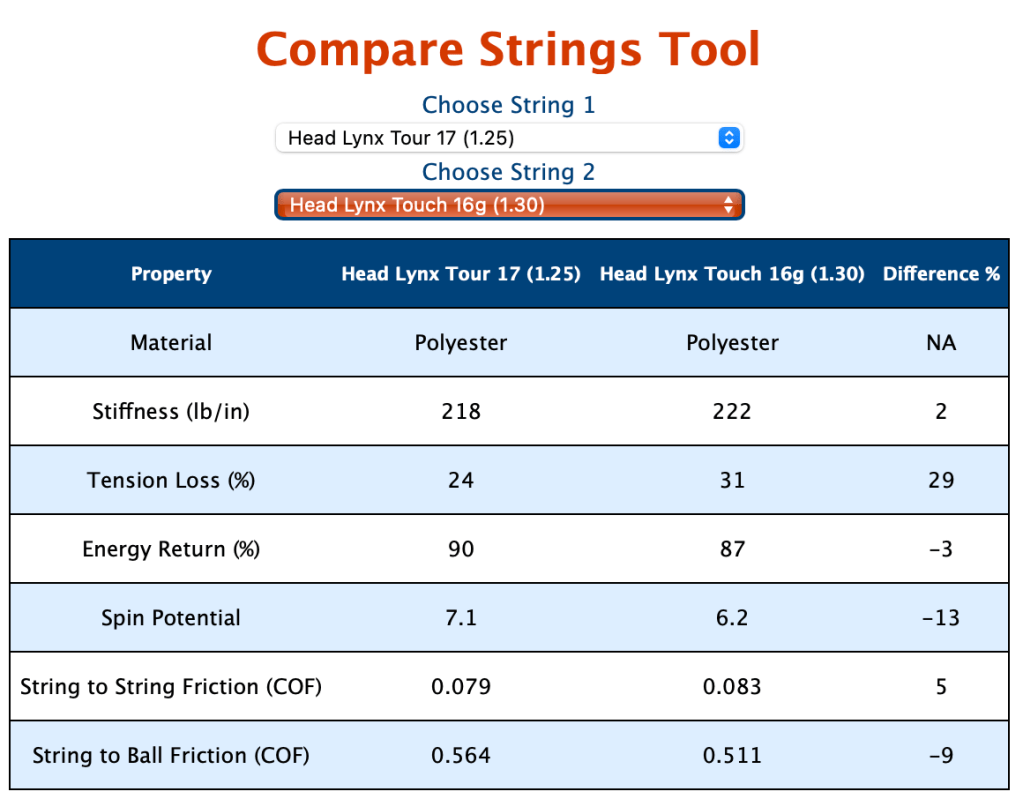Click the 7.1 spin potential value

[461, 618]
